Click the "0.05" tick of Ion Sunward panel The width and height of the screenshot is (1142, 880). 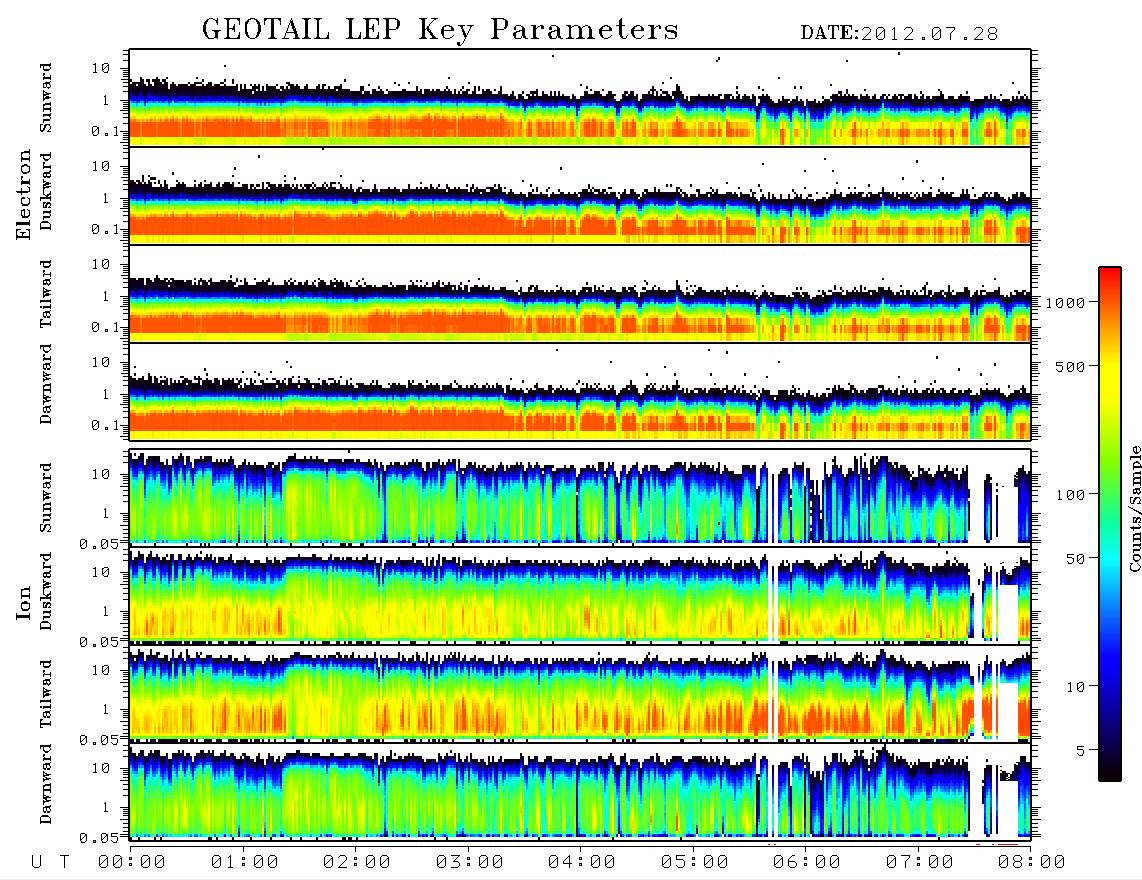[x=99, y=543]
